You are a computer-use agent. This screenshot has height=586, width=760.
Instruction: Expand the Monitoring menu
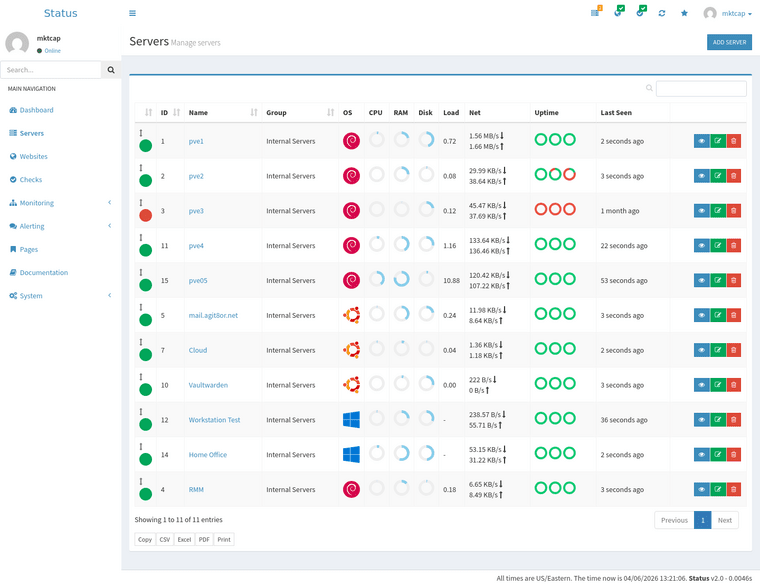point(60,203)
